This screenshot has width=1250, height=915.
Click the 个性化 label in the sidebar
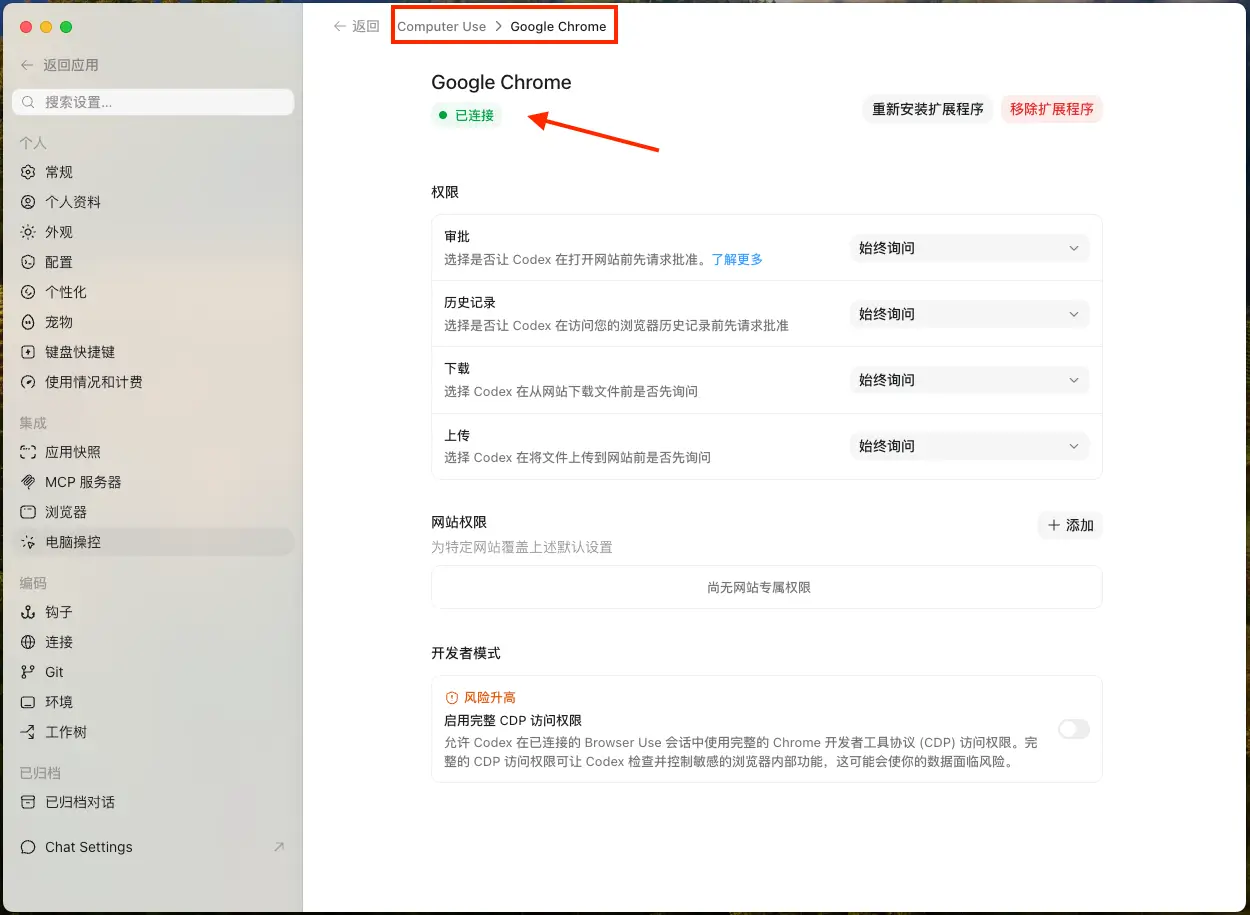click(66, 292)
